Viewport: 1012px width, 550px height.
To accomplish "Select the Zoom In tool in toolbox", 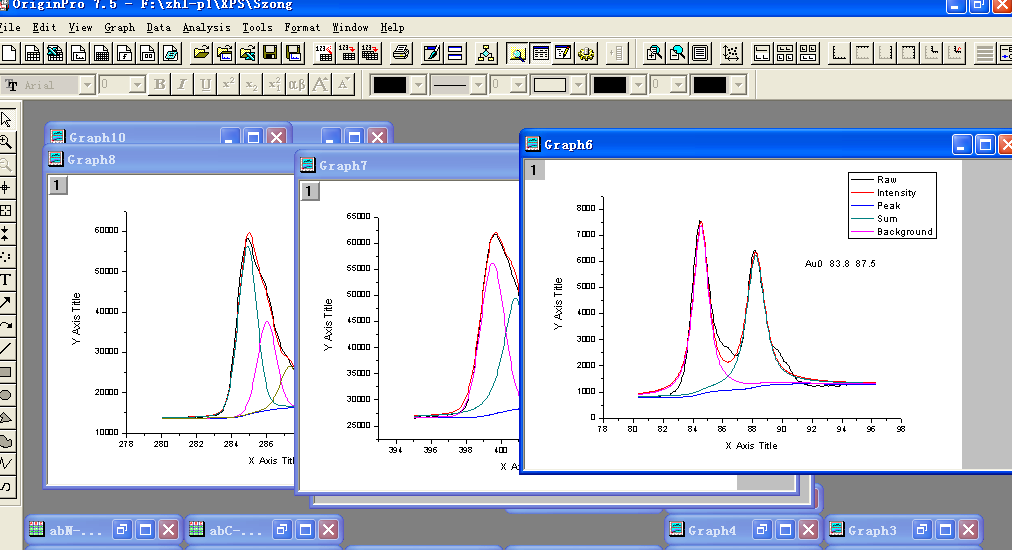I will point(6,142).
